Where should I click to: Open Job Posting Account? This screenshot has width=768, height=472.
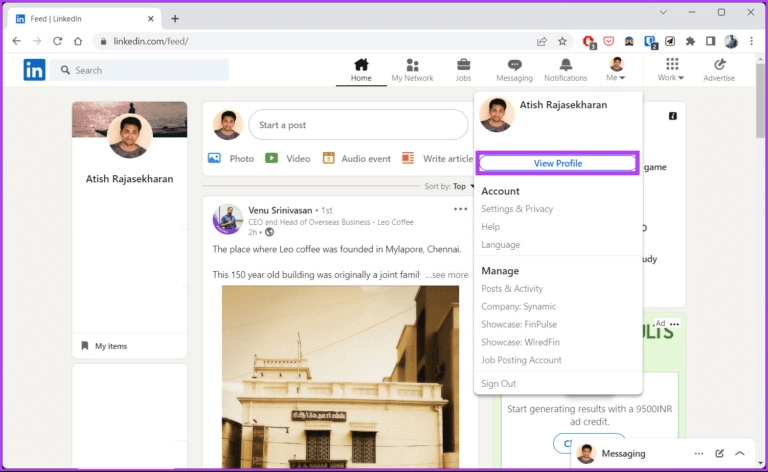click(x=521, y=360)
